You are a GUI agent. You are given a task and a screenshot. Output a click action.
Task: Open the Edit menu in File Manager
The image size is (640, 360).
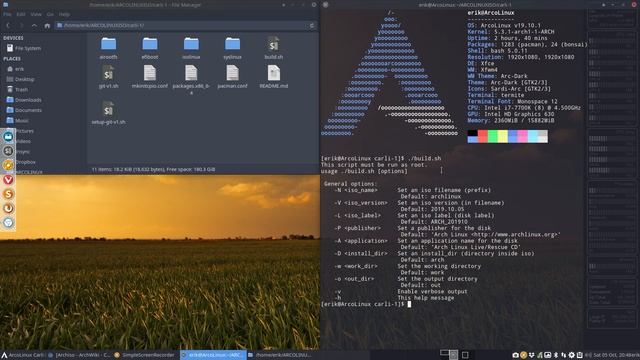[x=21, y=14]
